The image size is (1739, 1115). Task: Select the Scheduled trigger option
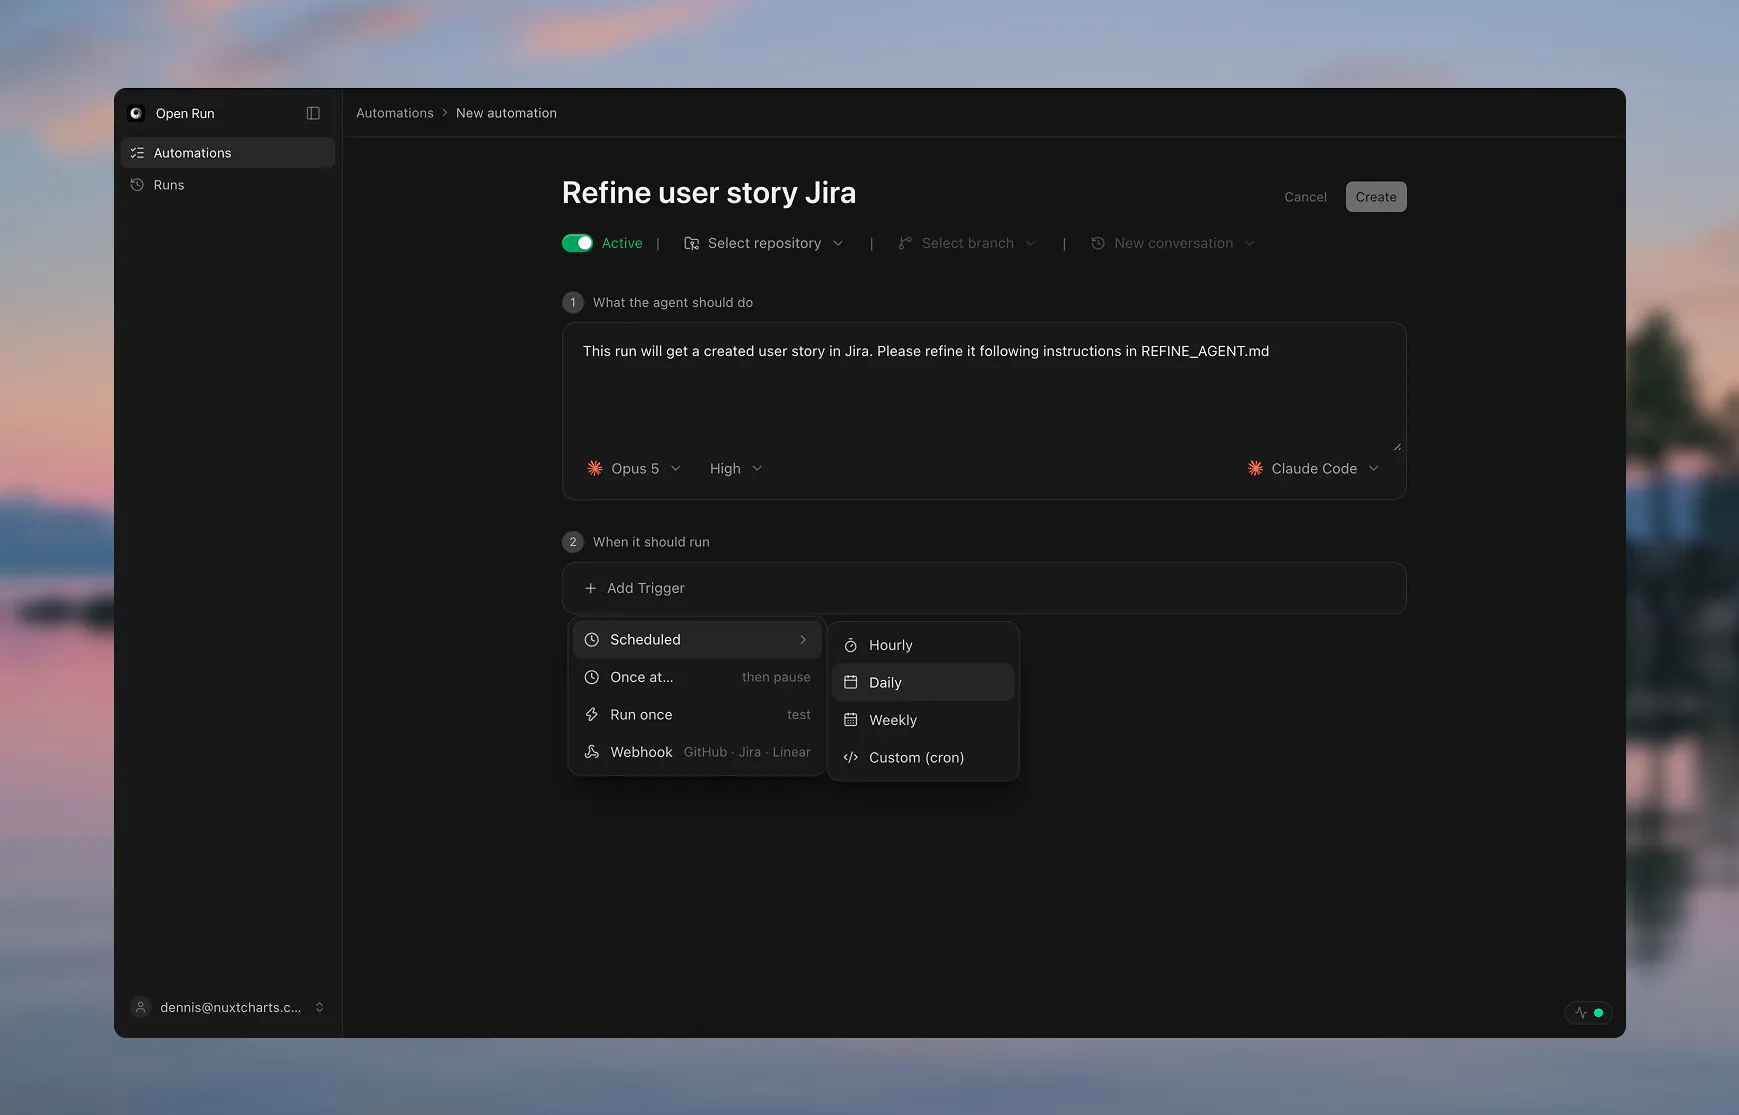pos(697,640)
